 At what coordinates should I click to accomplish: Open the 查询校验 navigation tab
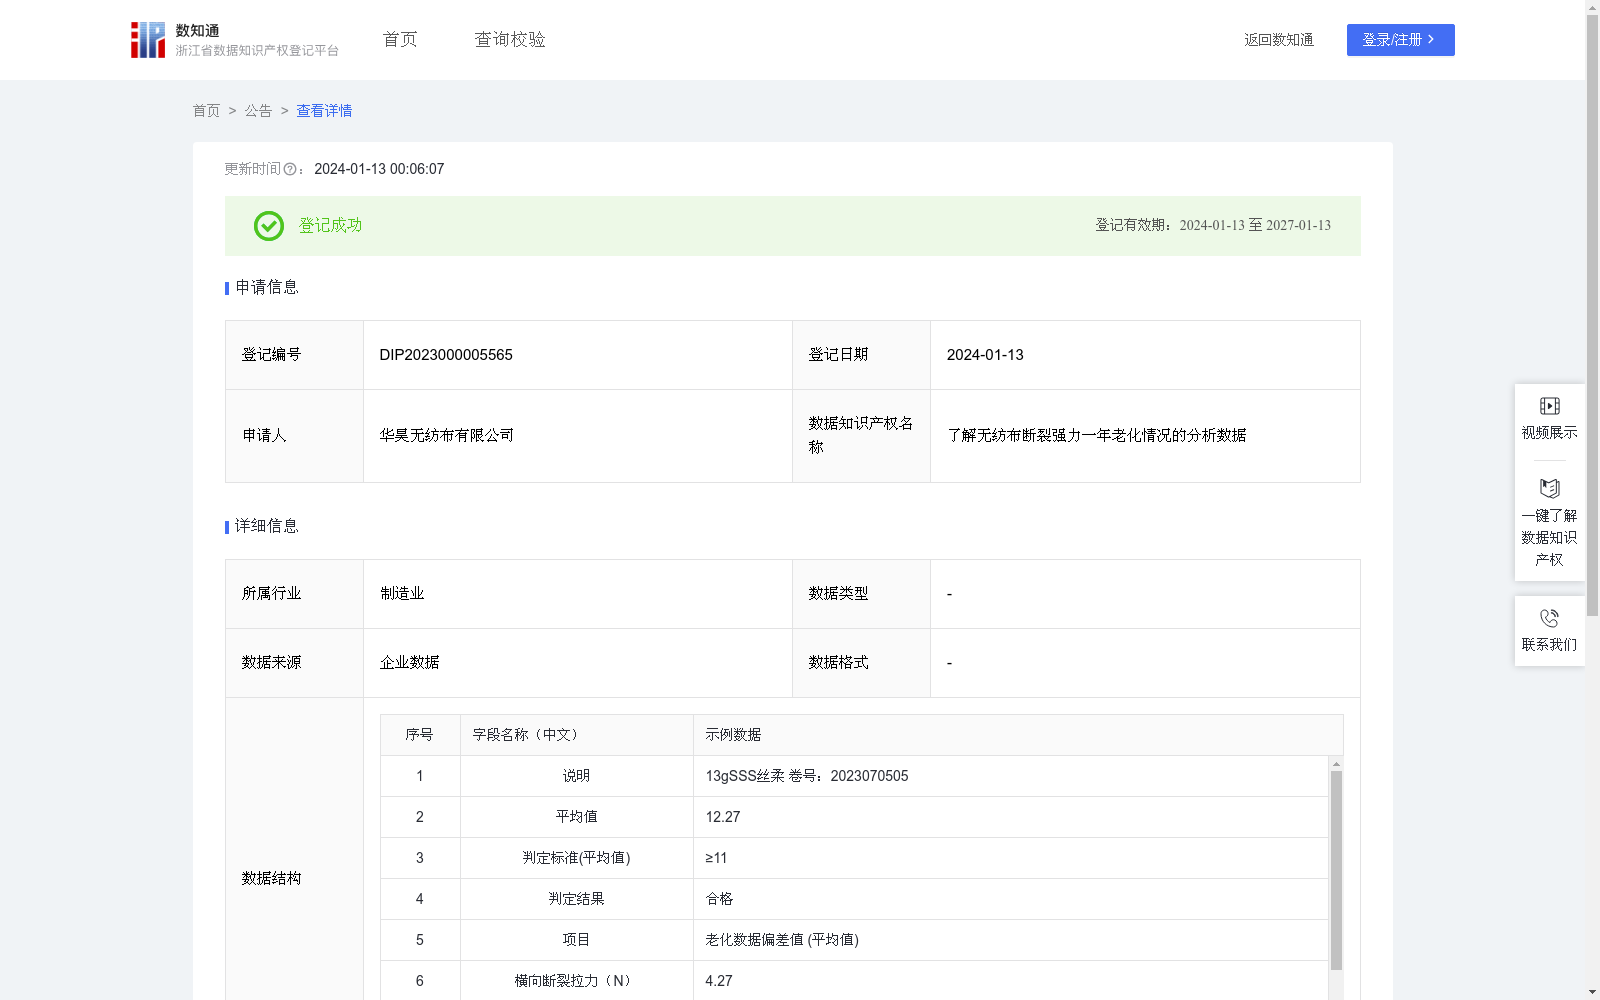[x=510, y=40]
